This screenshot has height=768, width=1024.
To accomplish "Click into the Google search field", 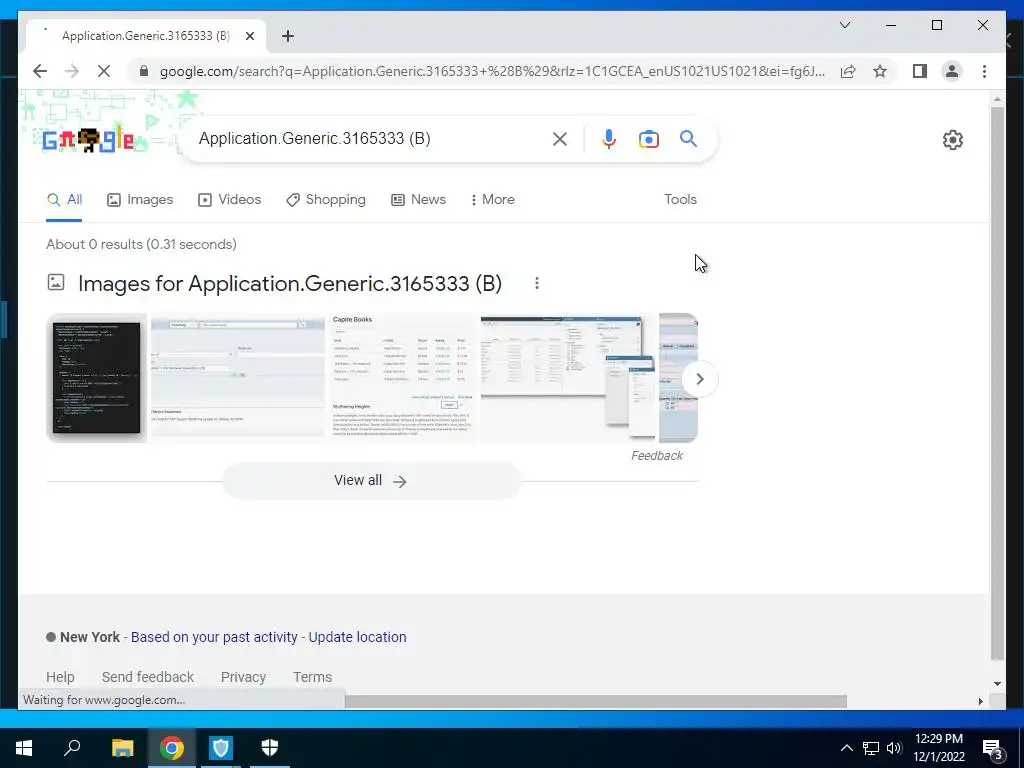I will (x=369, y=138).
